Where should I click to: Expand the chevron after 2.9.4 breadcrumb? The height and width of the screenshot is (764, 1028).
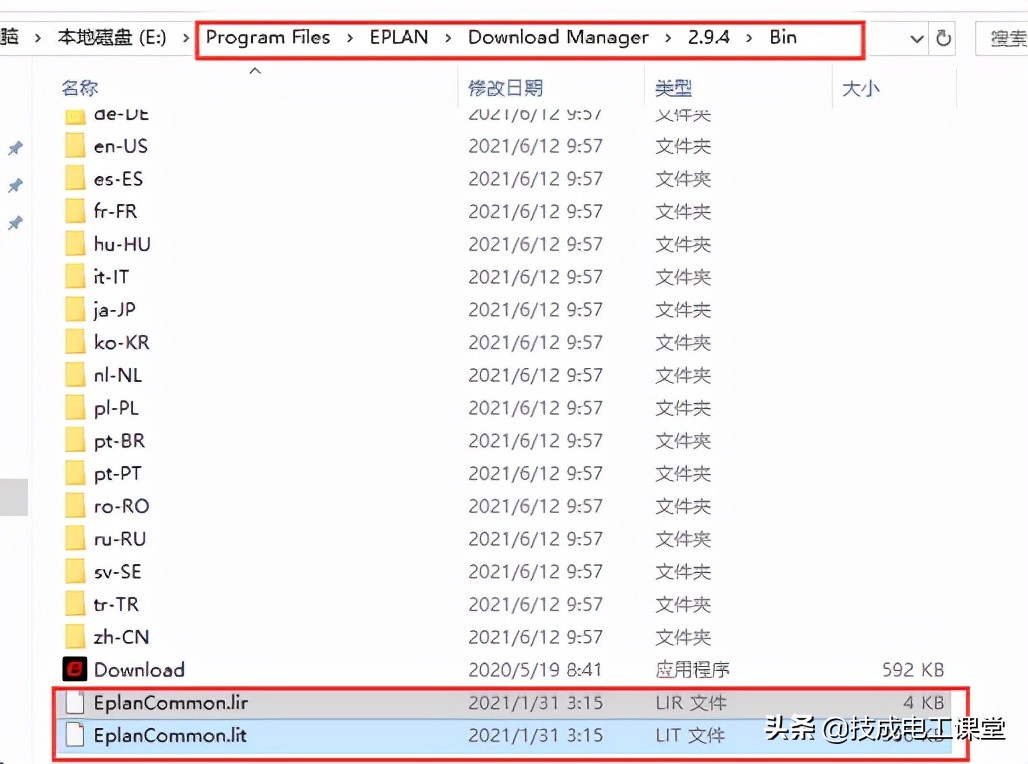(749, 38)
